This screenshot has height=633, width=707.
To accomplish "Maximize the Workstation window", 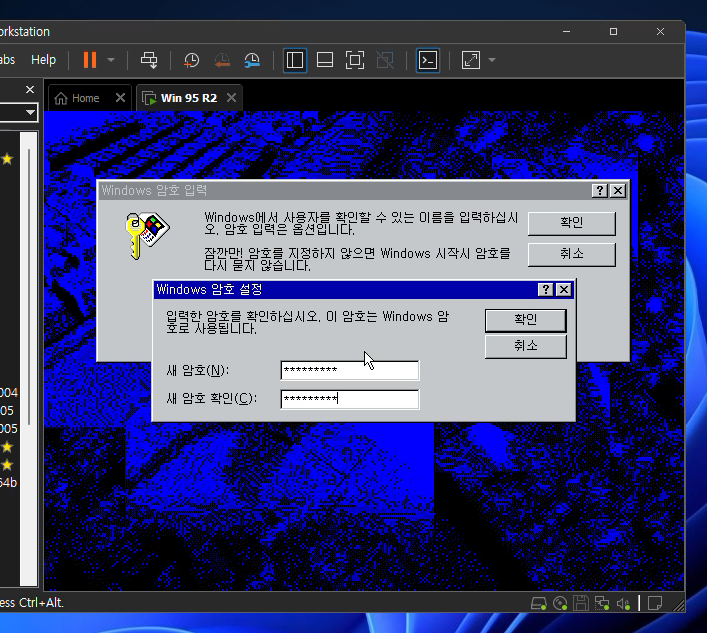I will pyautogui.click(x=613, y=32).
